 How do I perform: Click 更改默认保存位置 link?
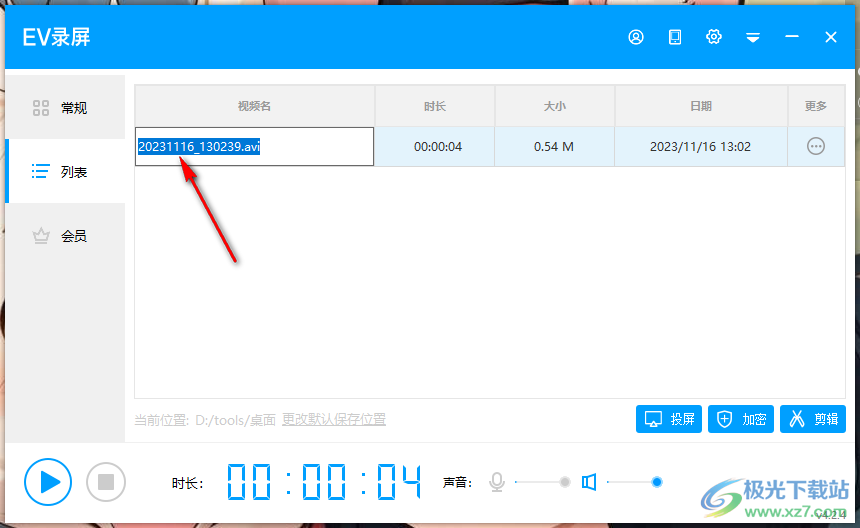[333, 419]
